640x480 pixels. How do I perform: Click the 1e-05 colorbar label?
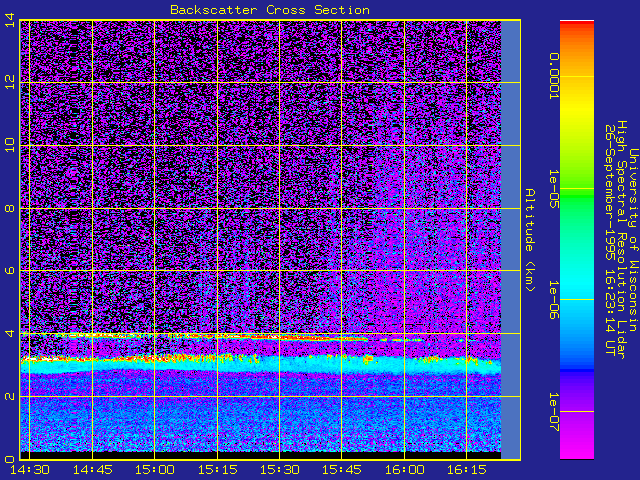pyautogui.click(x=553, y=189)
